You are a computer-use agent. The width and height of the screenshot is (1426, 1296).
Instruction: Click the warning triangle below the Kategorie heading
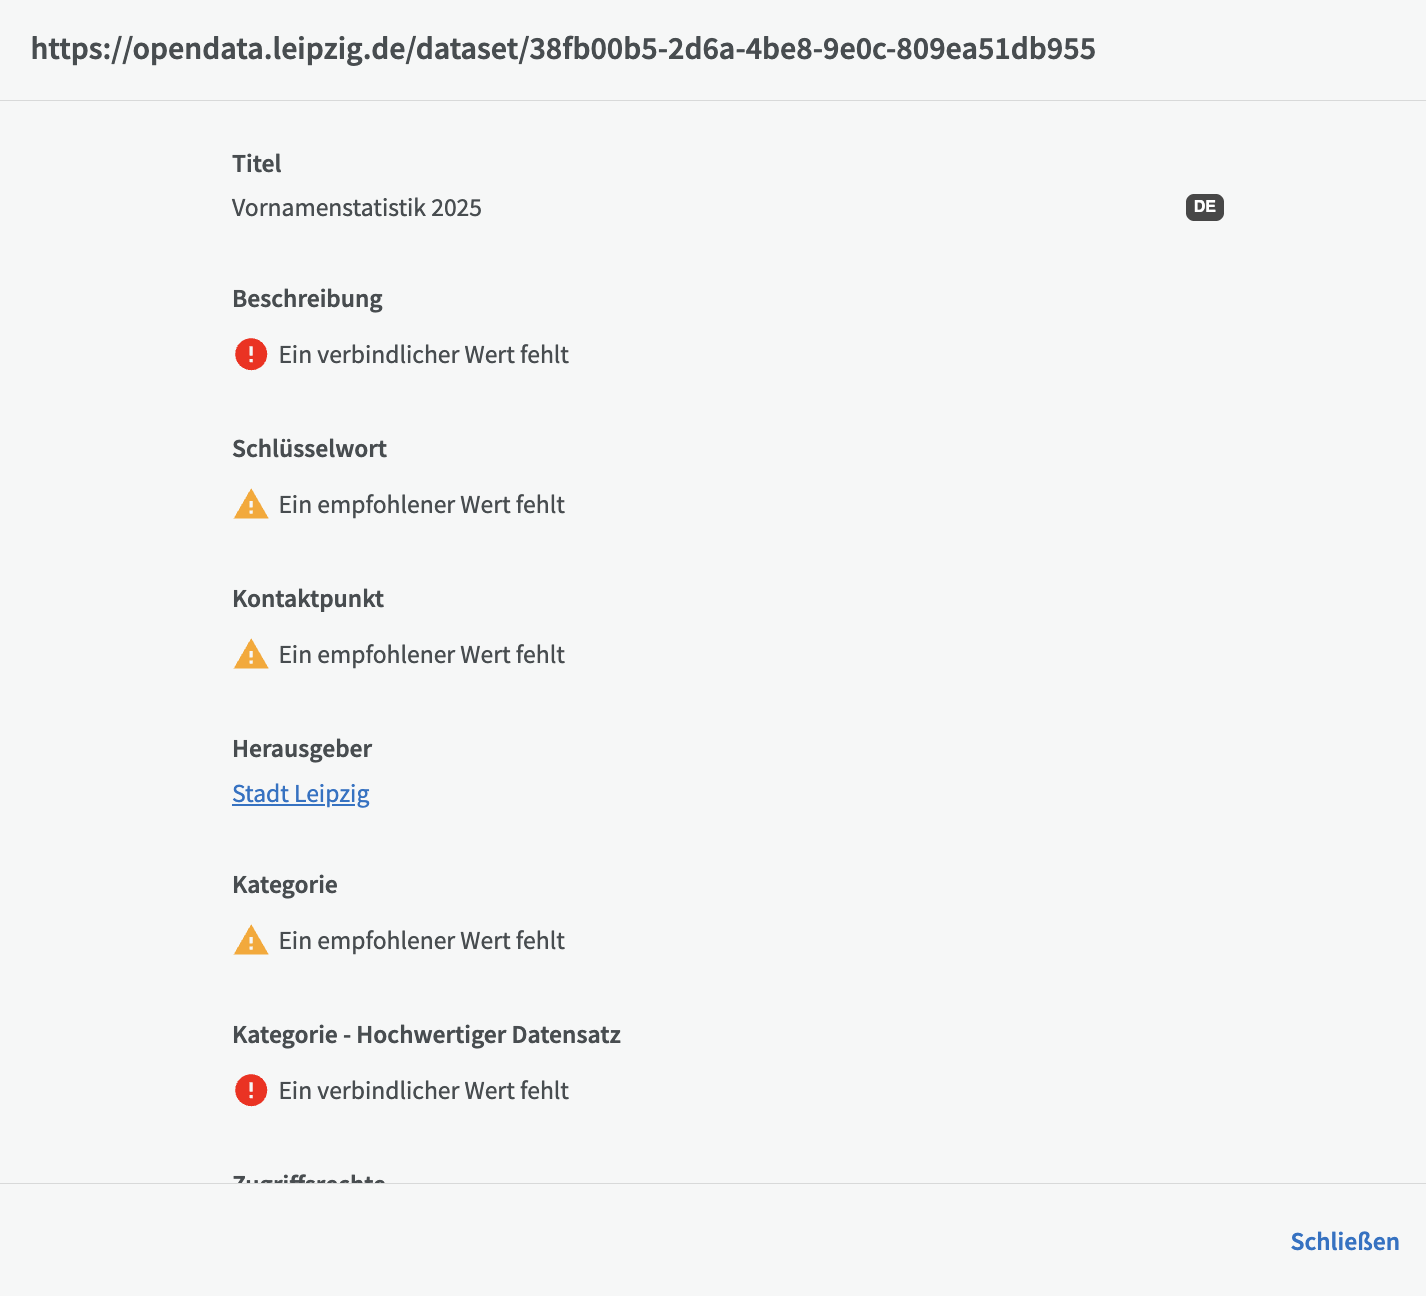coord(250,941)
